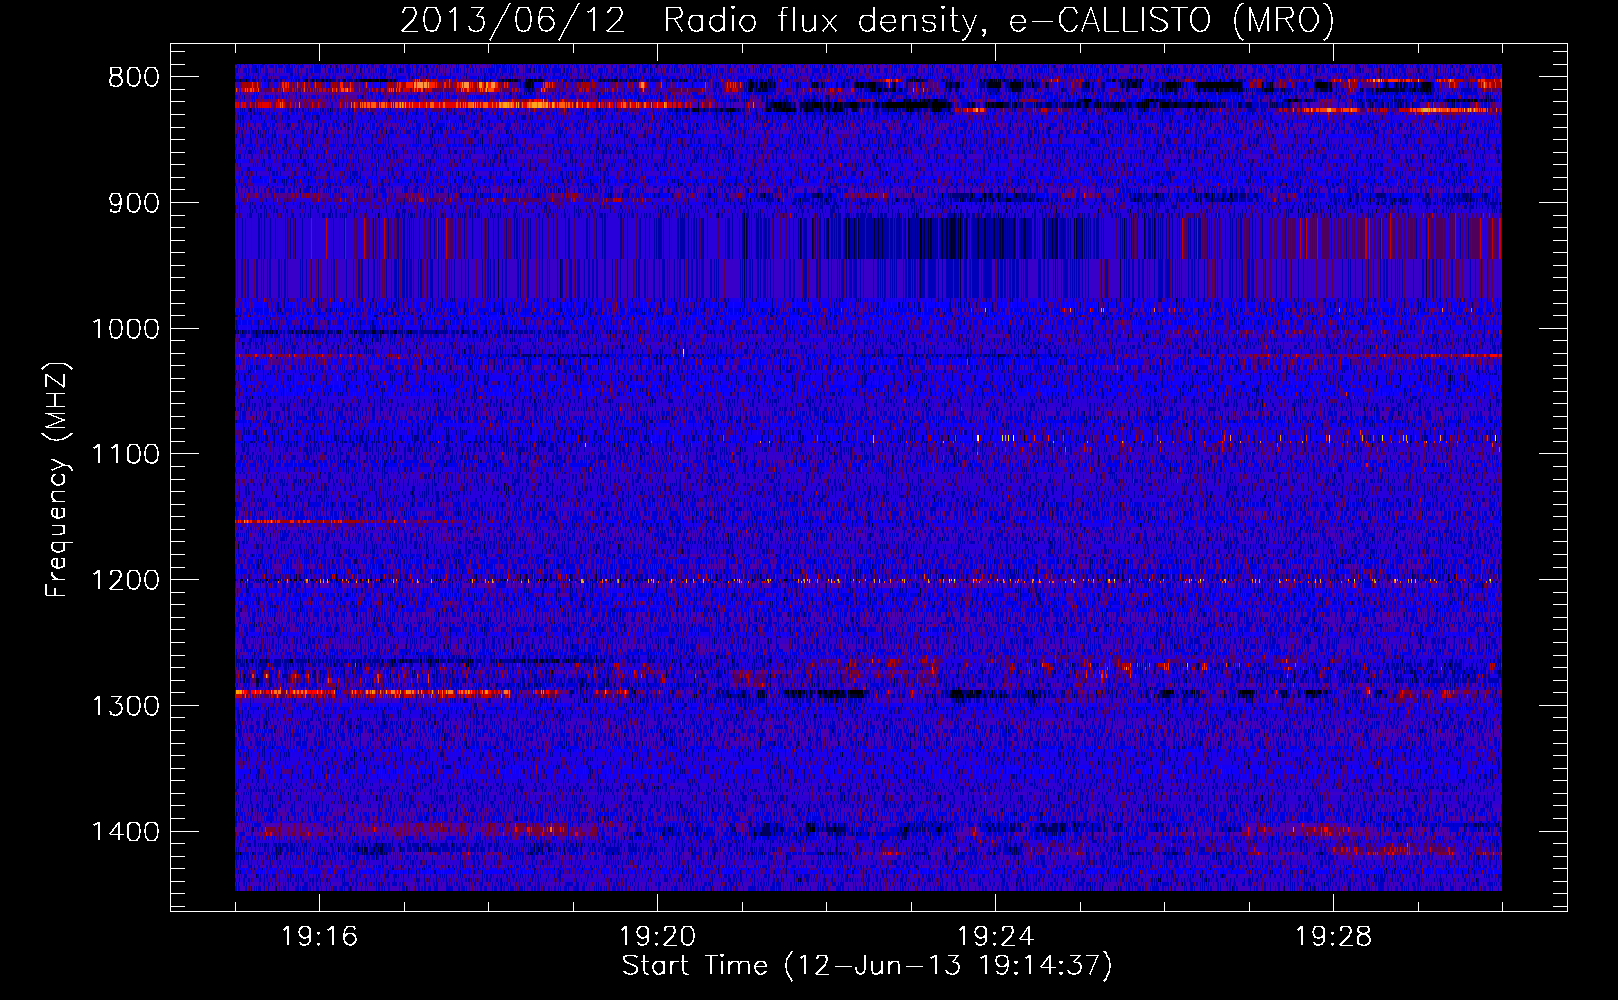Image resolution: width=1618 pixels, height=1000 pixels.
Task: Click the 19:24 time tick label
Action: coord(996,937)
